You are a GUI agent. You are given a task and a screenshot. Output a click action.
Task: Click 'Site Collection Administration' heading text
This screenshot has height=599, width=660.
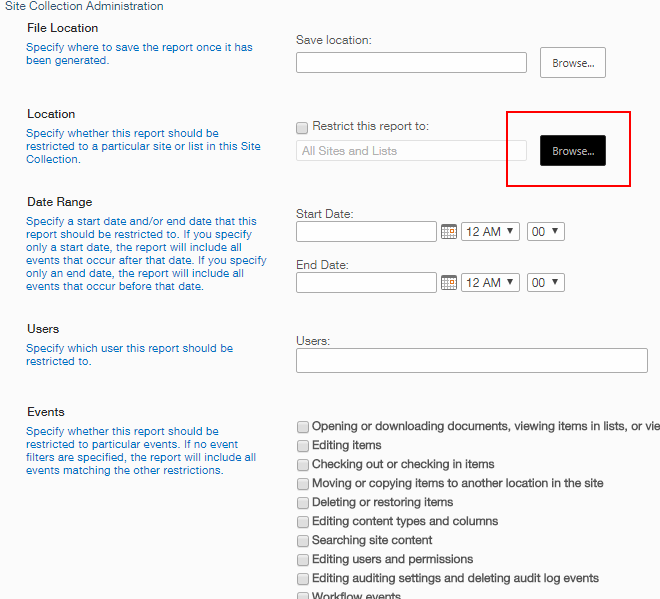coord(84,6)
